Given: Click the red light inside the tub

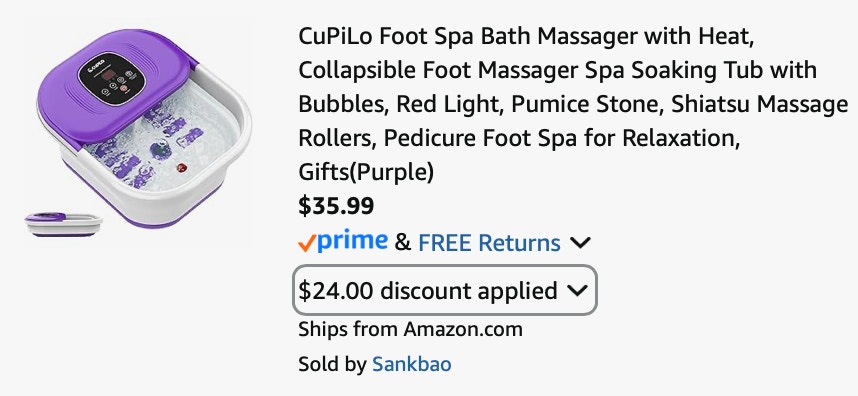Looking at the screenshot, I should click(x=180, y=168).
